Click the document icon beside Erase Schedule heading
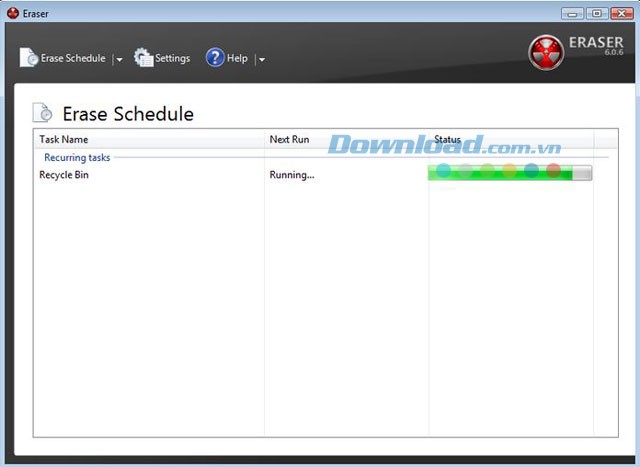 pos(43,113)
